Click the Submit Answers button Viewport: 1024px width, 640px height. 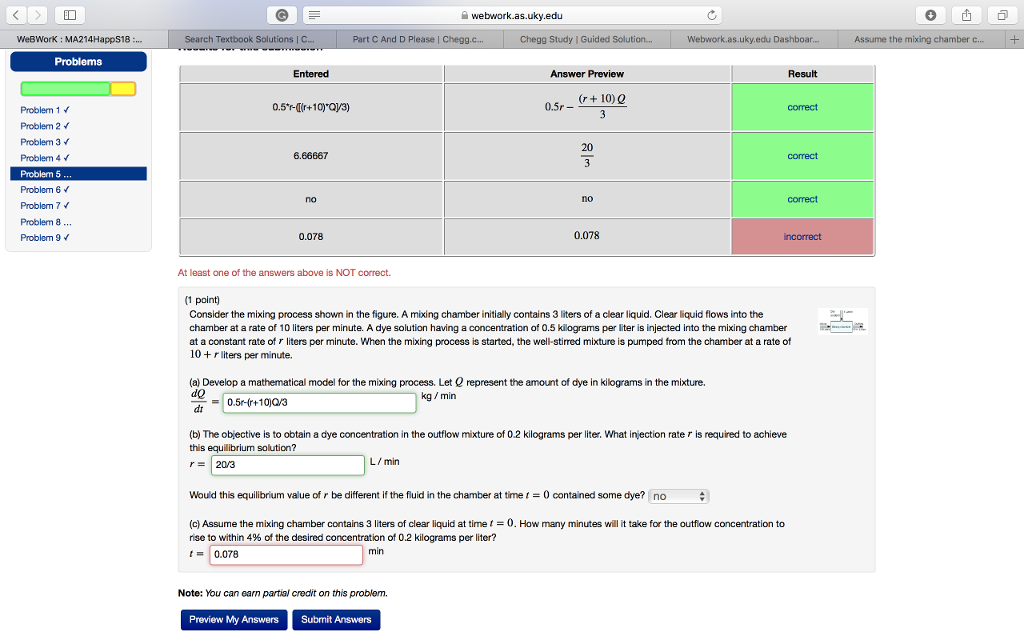coord(336,619)
